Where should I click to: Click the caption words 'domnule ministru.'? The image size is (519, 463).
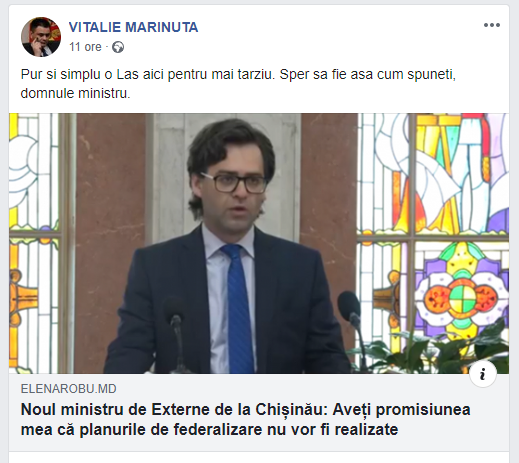pyautogui.click(x=75, y=93)
